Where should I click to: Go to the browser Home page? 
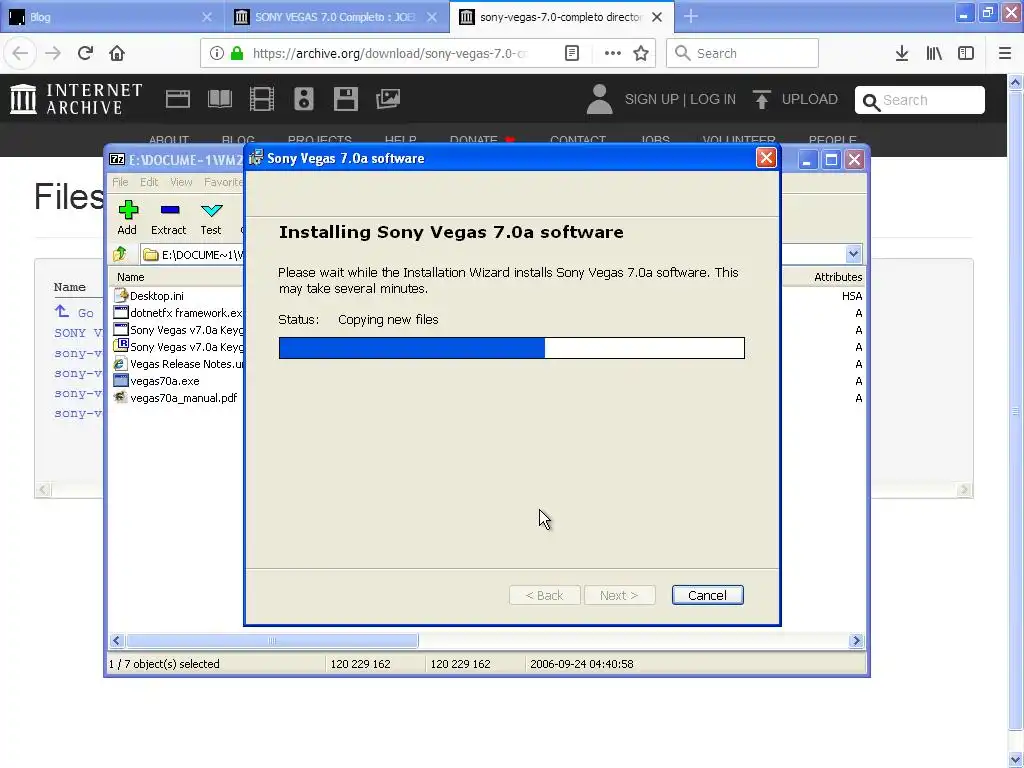point(117,53)
